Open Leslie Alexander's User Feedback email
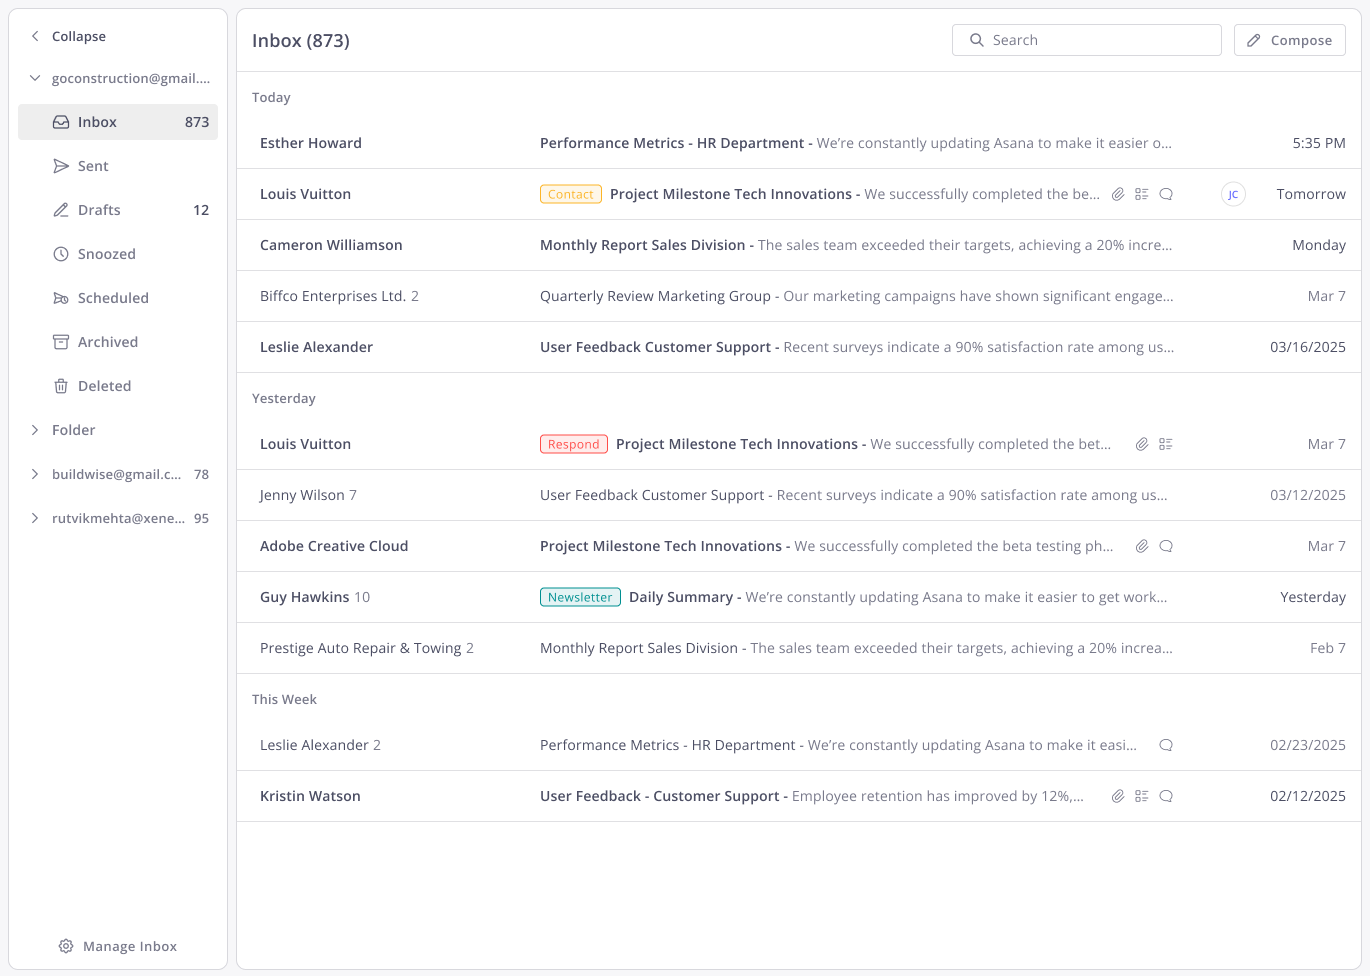The height and width of the screenshot is (976, 1370). click(799, 347)
